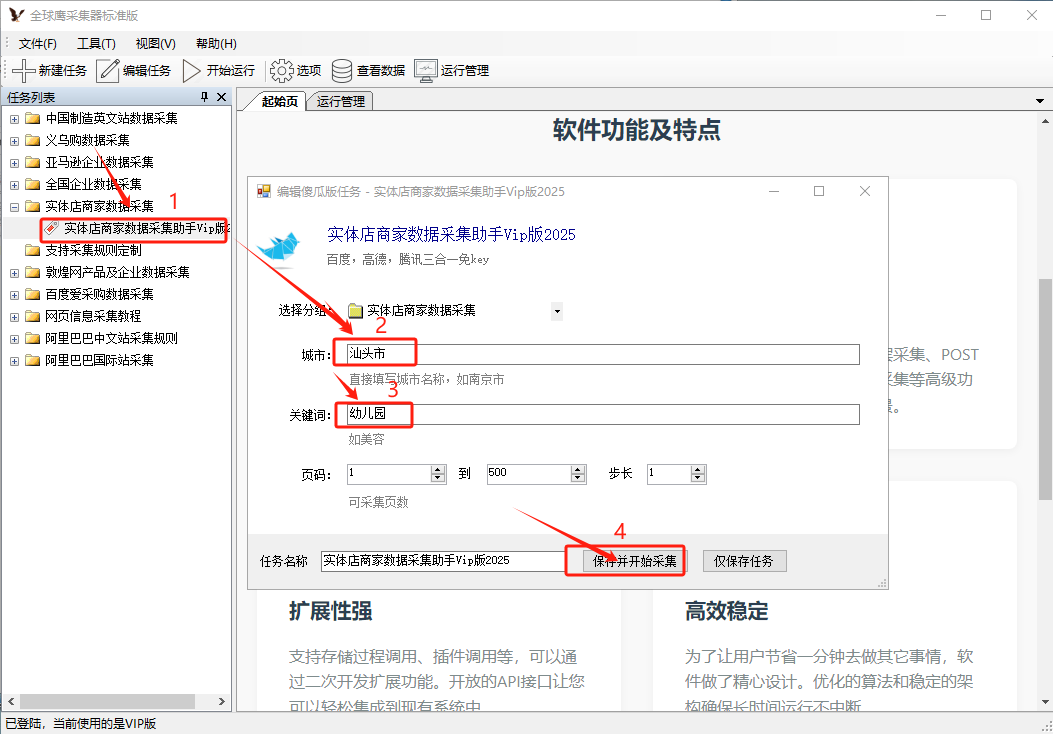This screenshot has height=734, width=1053.
Task: Collapse the 实体店商家数据采集 folder node
Action: pos(14,207)
